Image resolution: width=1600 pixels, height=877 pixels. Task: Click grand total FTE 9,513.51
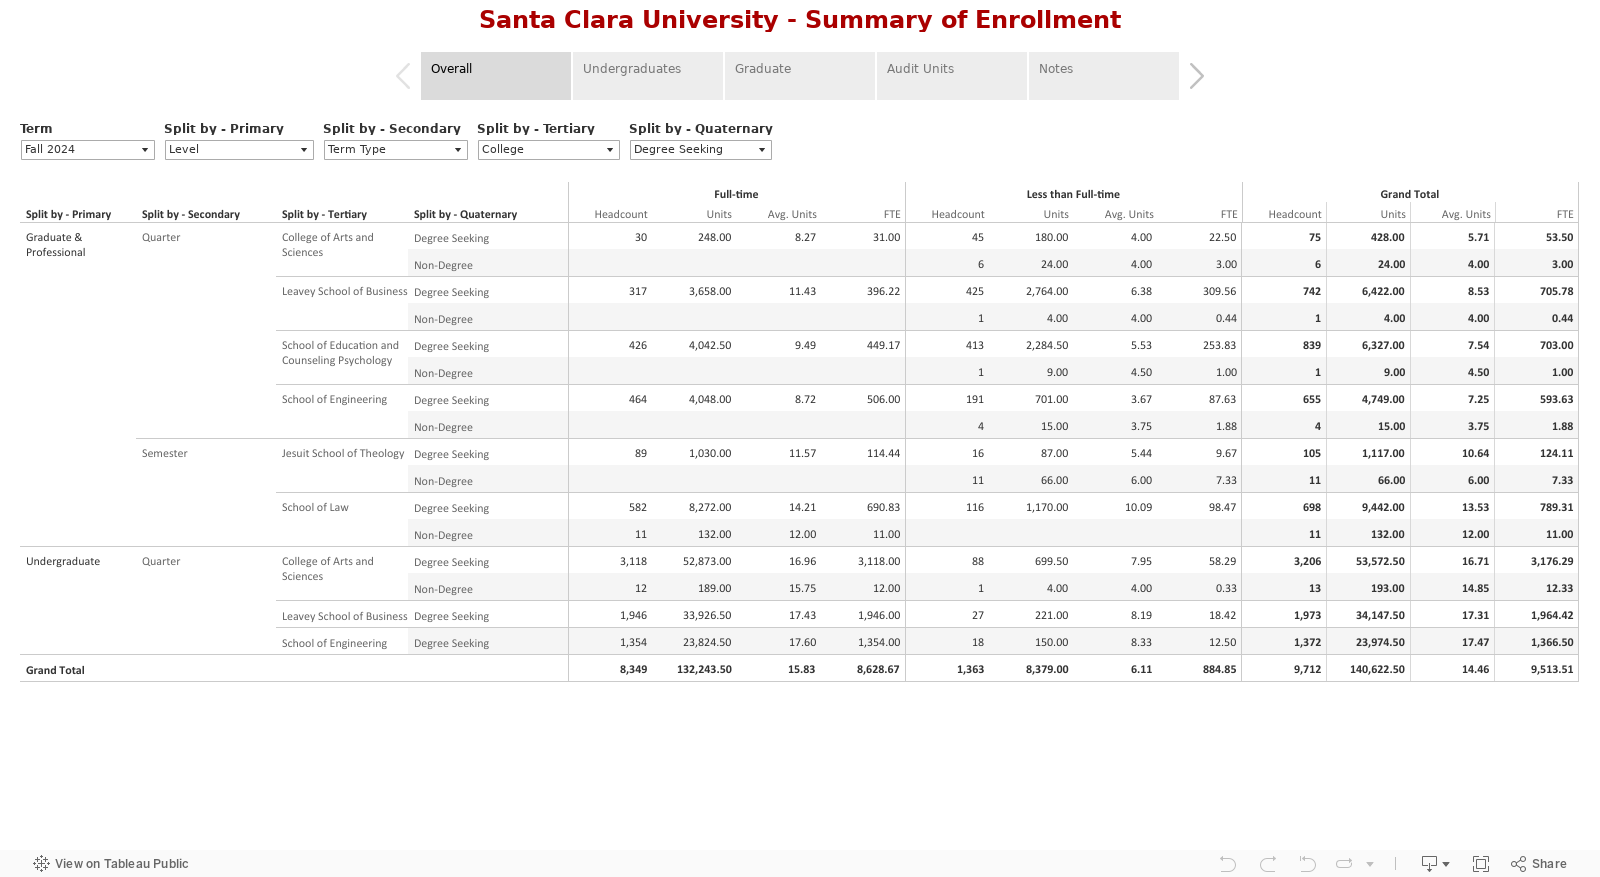coord(1552,670)
